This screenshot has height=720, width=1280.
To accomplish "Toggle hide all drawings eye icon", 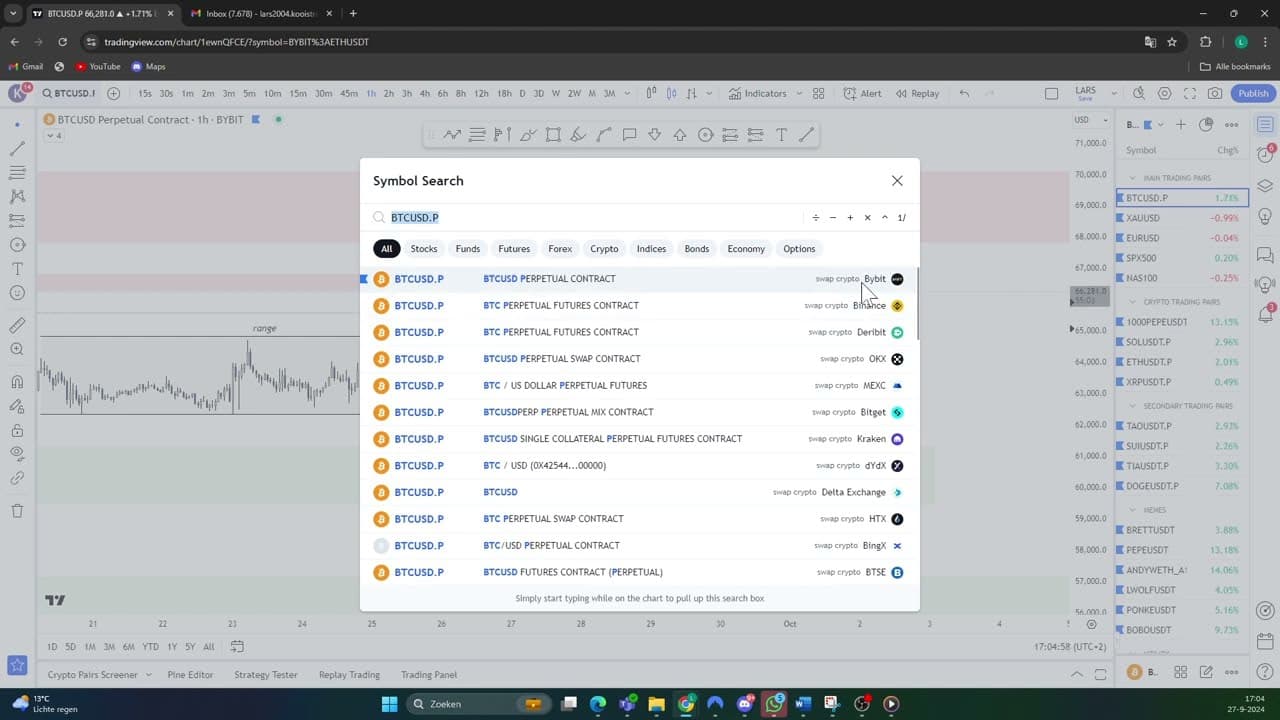I will point(17,454).
